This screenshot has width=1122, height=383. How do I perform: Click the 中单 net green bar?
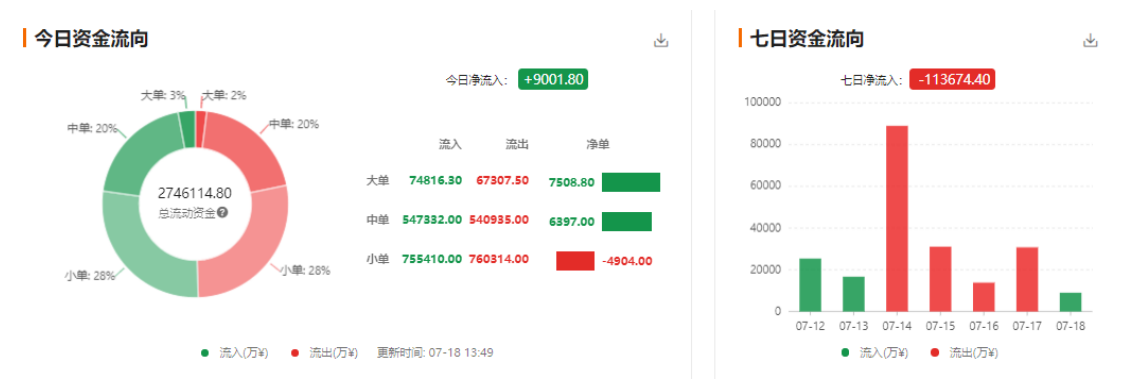pyautogui.click(x=627, y=221)
